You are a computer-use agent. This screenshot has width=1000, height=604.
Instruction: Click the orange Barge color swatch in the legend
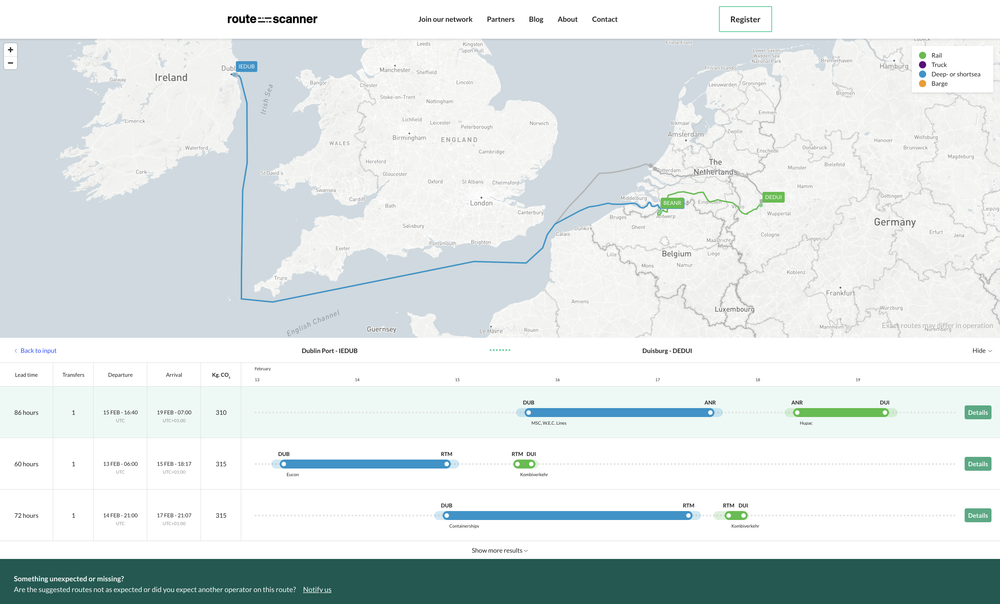point(922,83)
